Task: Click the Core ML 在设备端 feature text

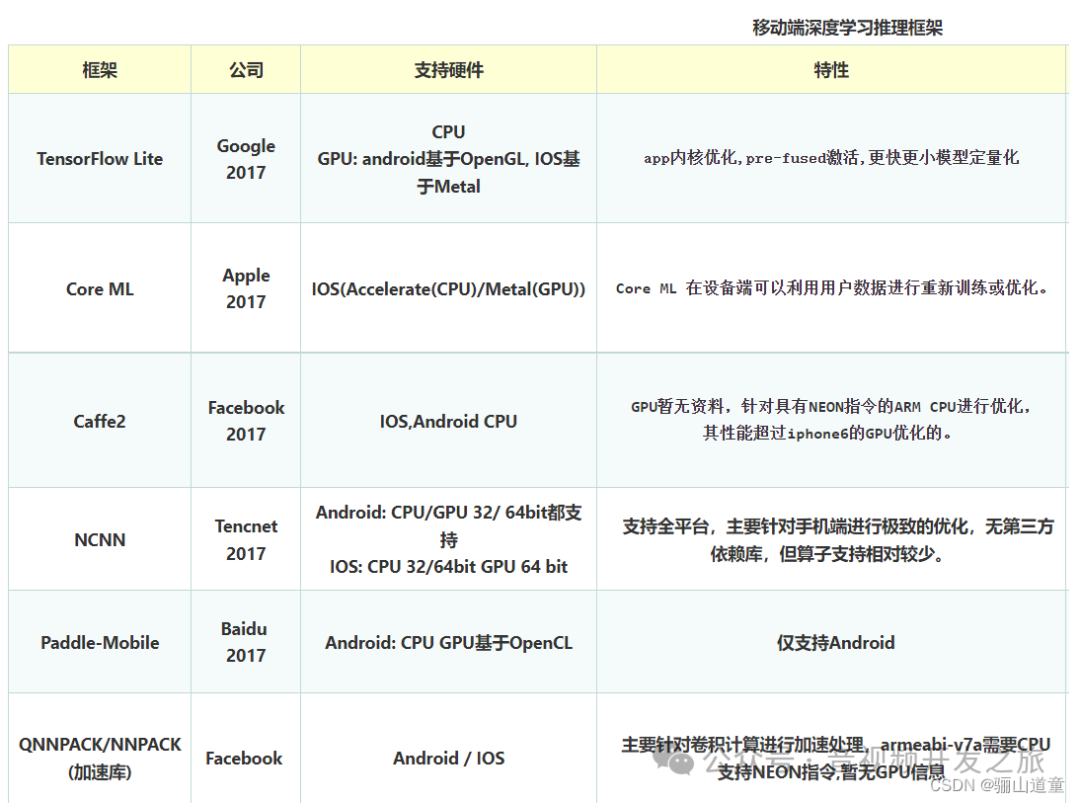Action: coord(831,288)
